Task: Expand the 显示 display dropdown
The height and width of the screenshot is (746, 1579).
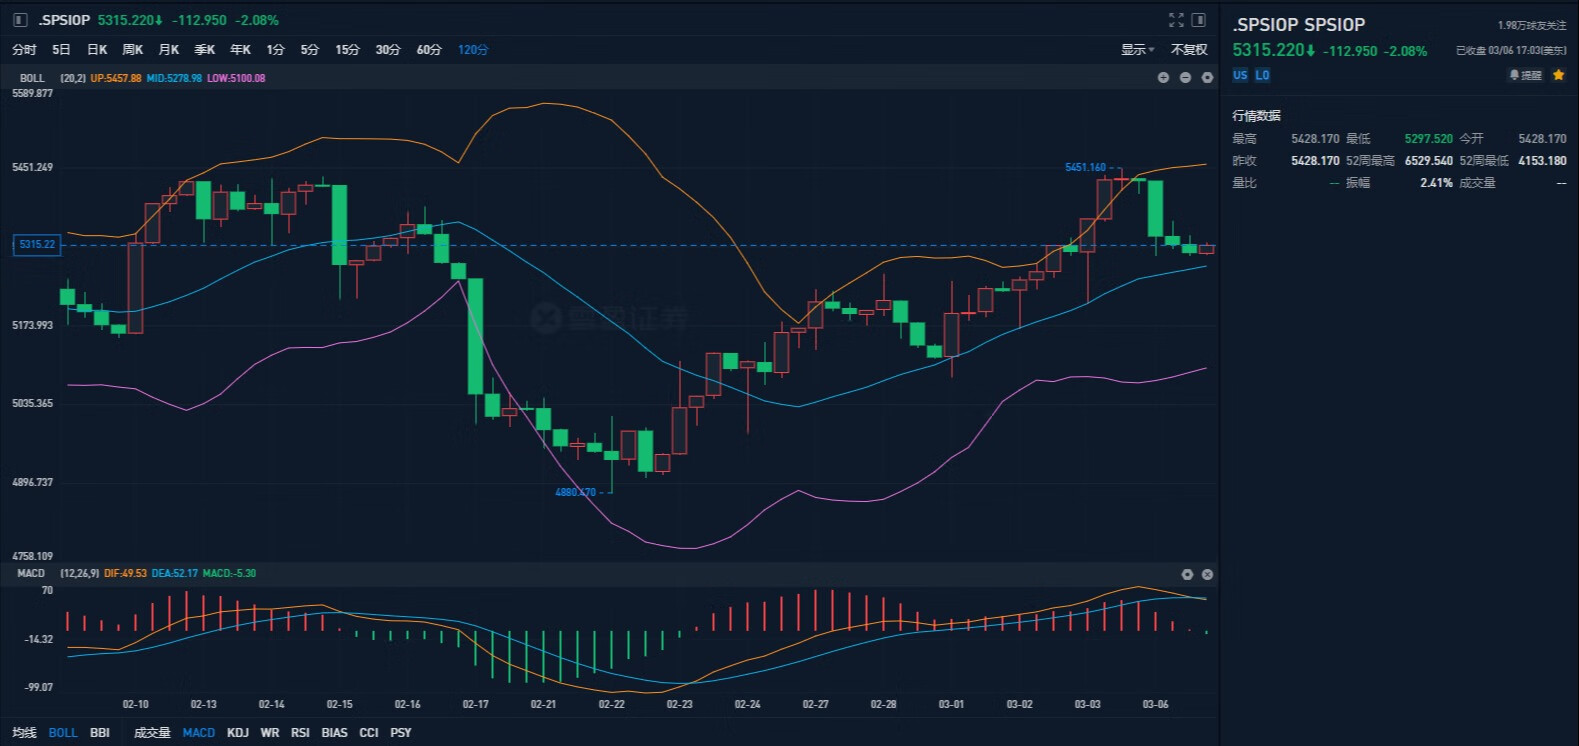Action: pos(1137,50)
